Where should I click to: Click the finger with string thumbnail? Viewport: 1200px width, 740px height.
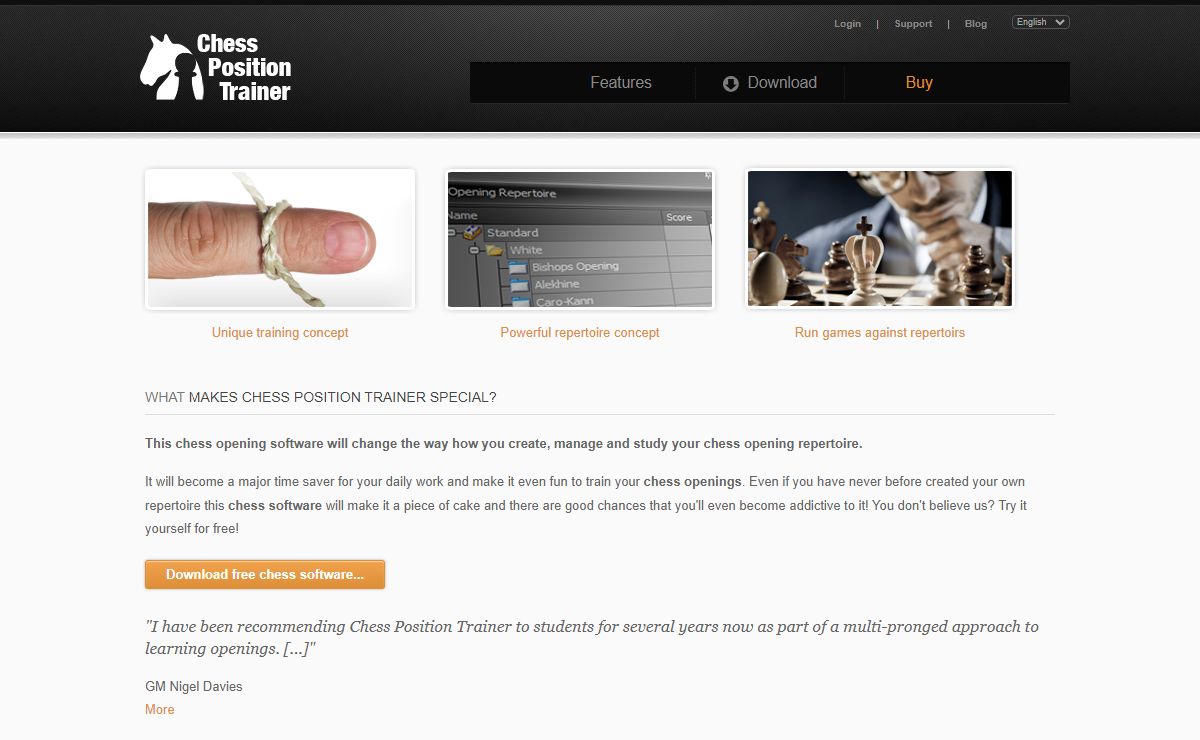point(280,239)
